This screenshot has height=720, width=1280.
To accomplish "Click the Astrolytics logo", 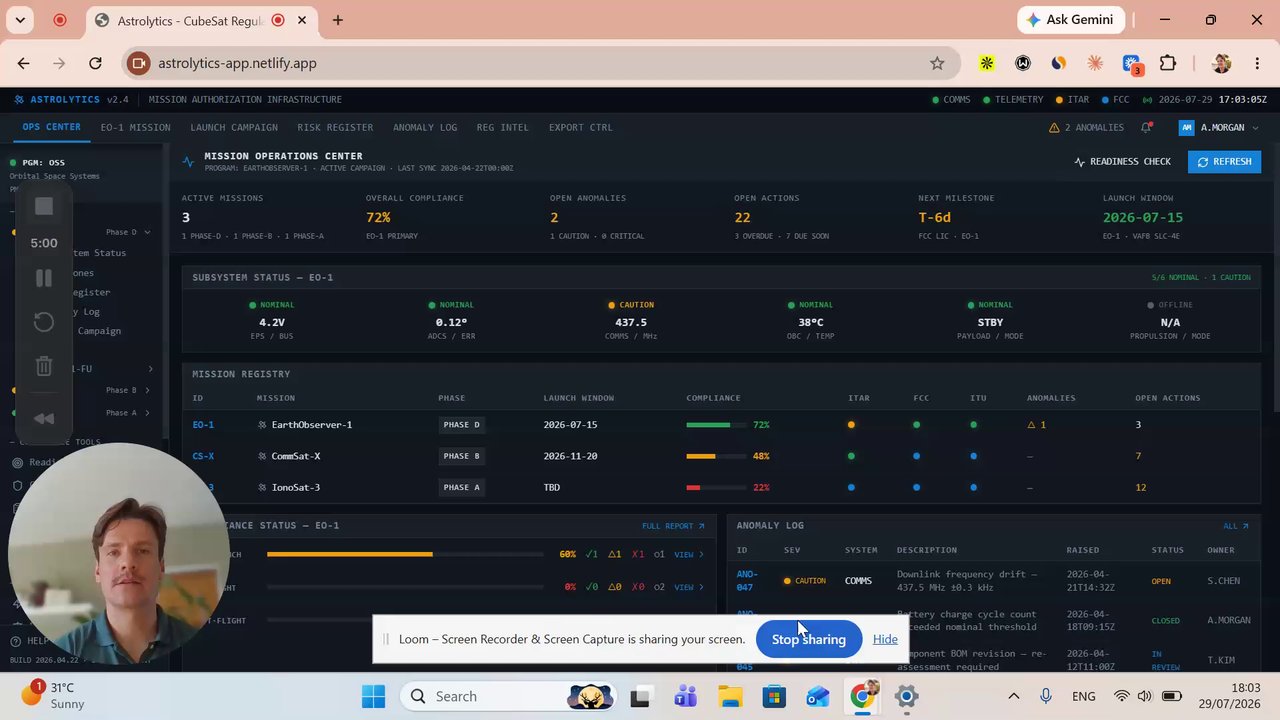I will (x=57, y=99).
